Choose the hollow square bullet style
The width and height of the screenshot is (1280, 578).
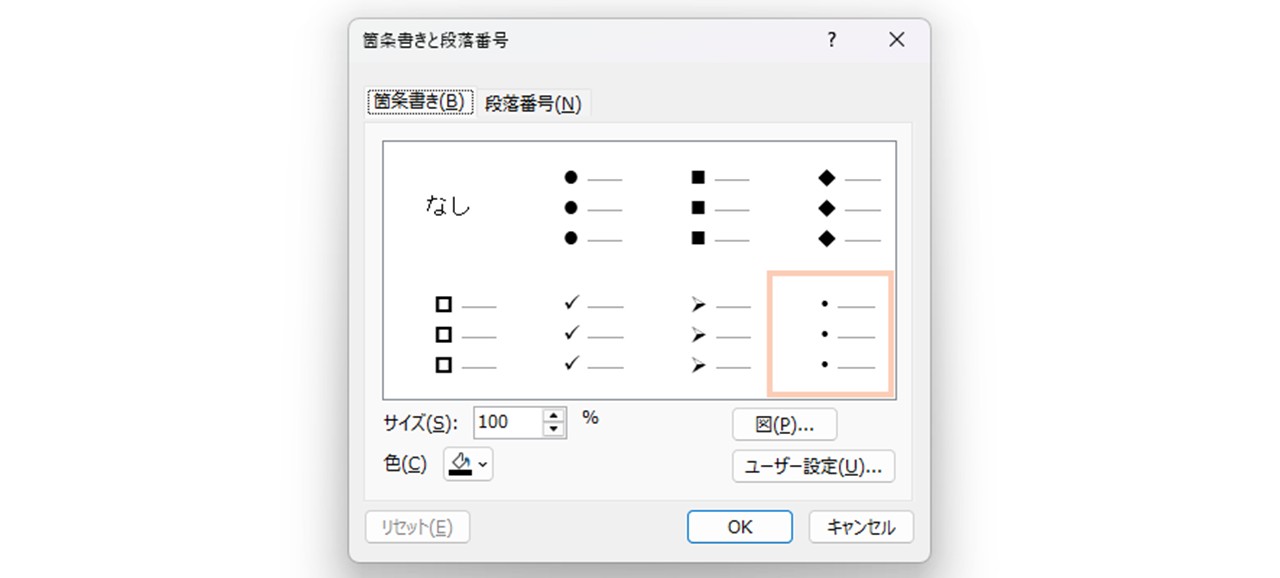(464, 335)
